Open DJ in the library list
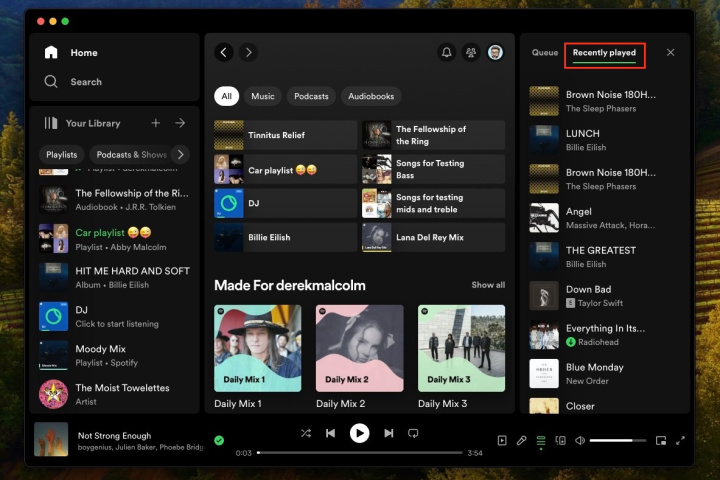 [115, 316]
